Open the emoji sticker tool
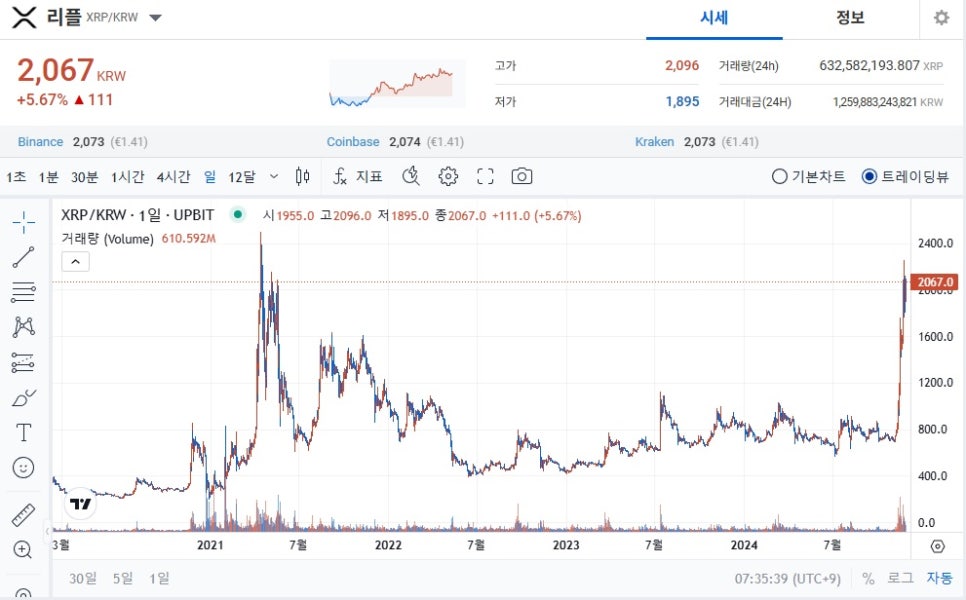Viewport: 966px width, 600px height. [23, 468]
